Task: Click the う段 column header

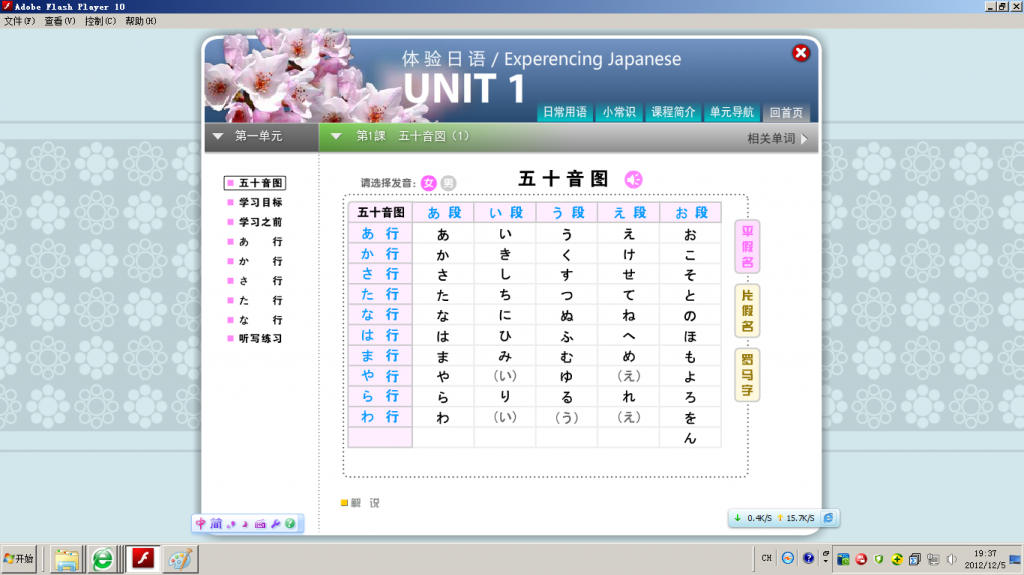Action: click(567, 212)
